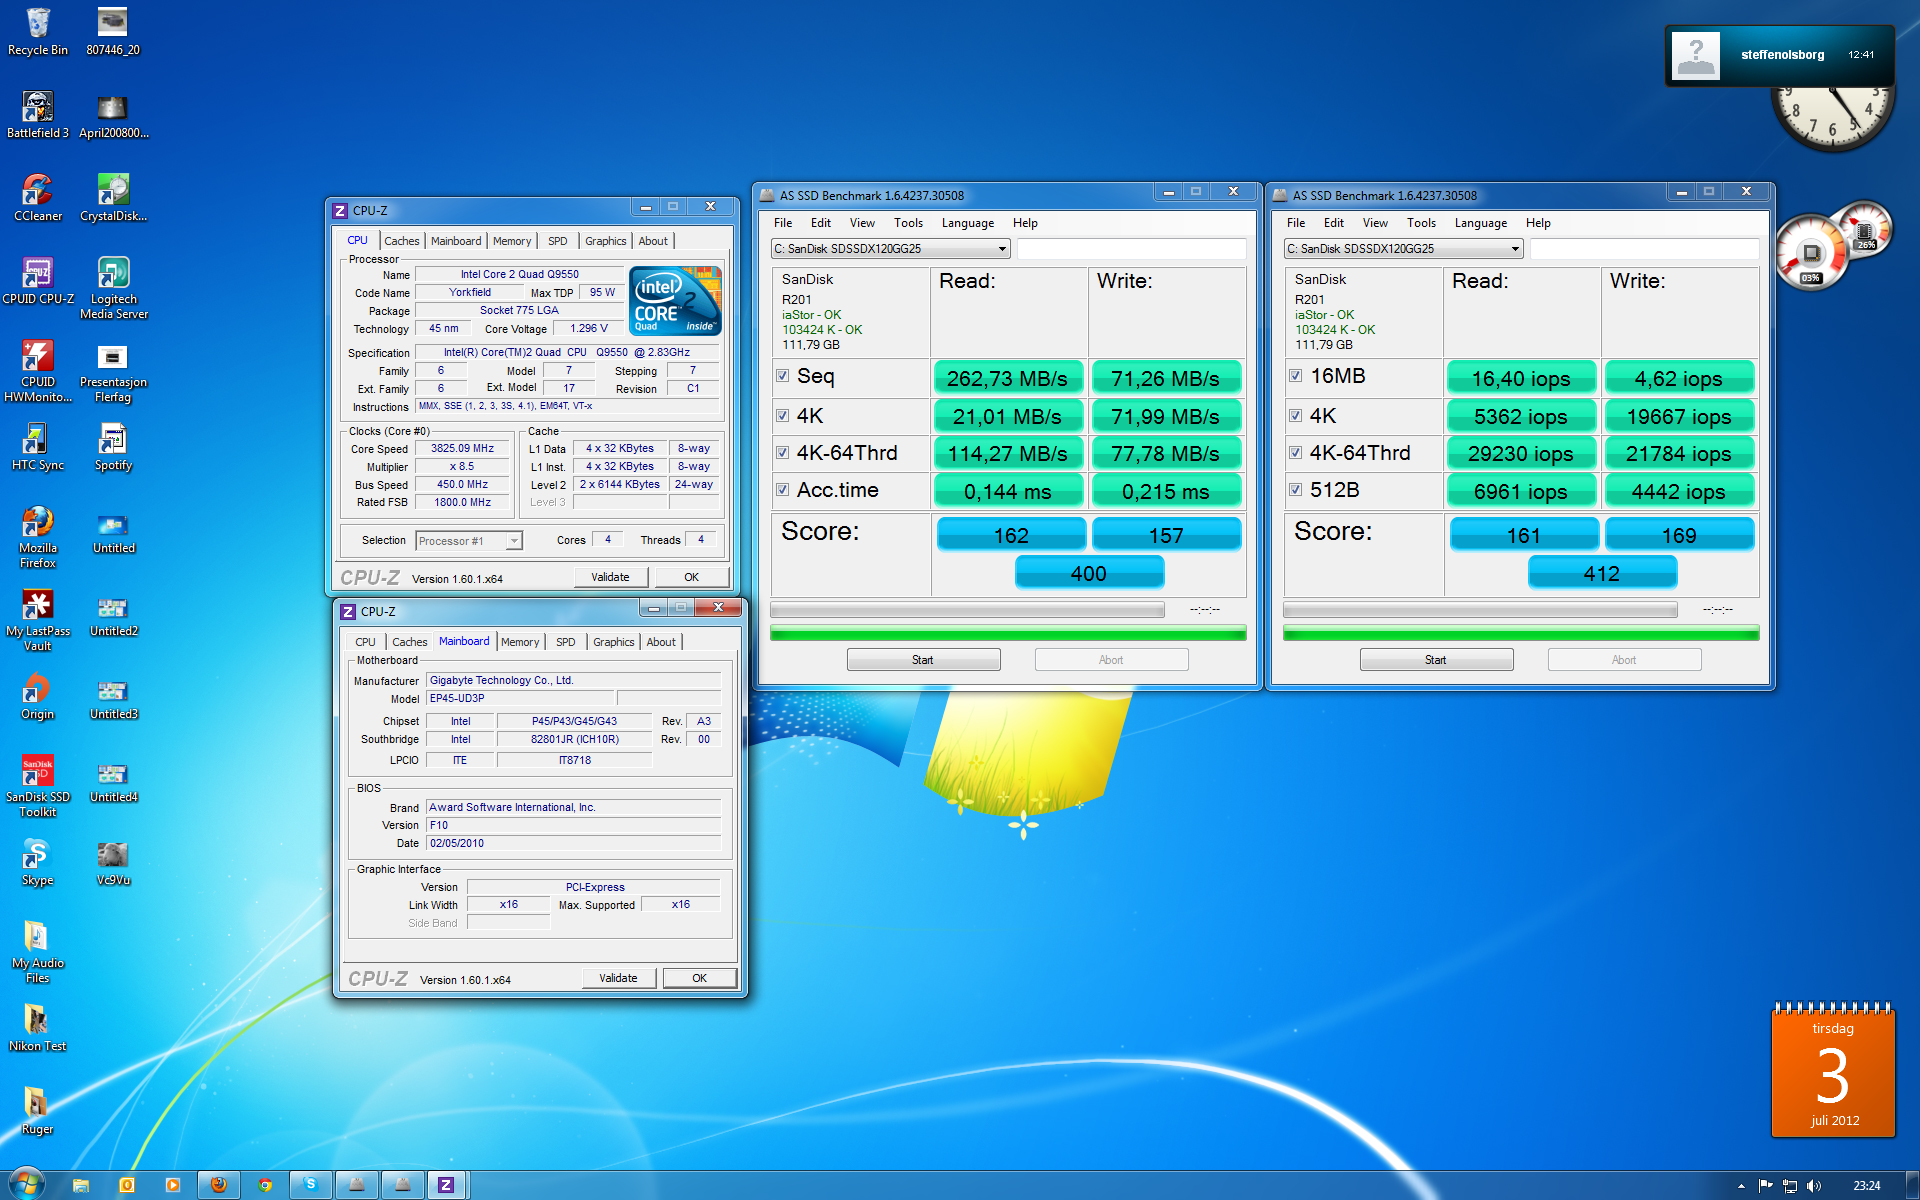
Task: Uncheck 4K in right AS SSD window
Action: [x=1296, y=416]
